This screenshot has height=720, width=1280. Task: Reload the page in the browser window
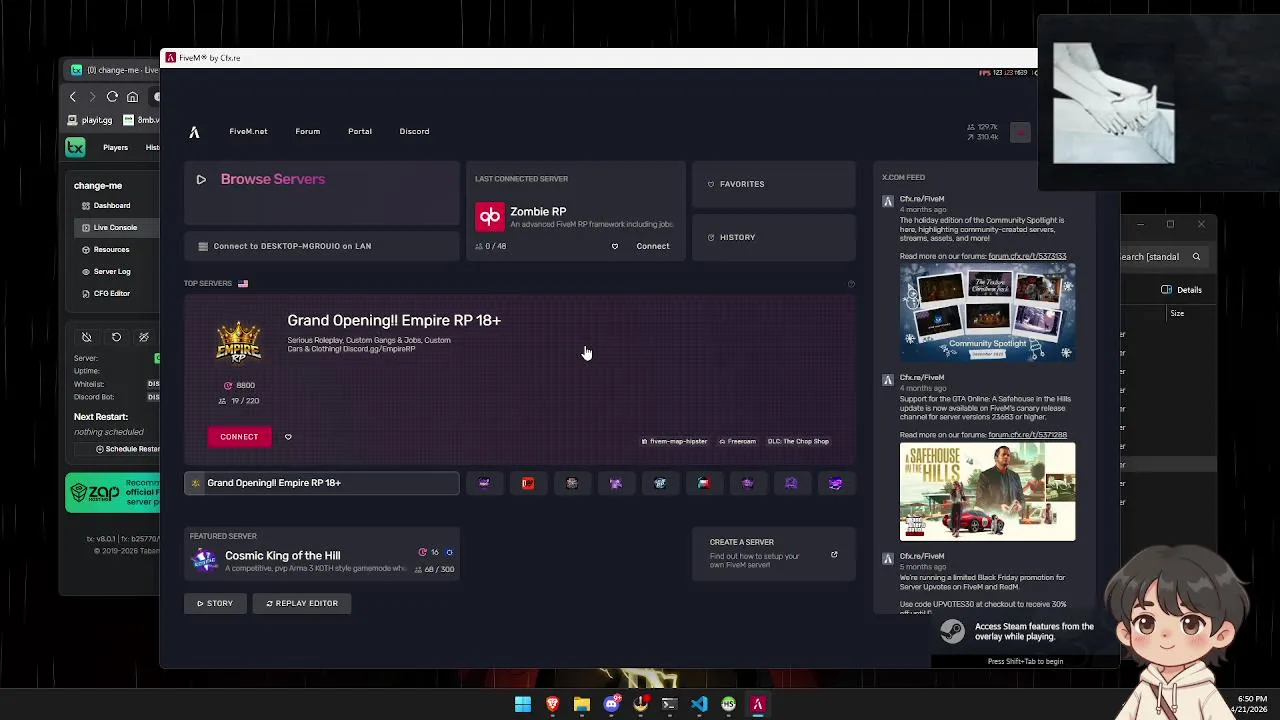tap(112, 96)
